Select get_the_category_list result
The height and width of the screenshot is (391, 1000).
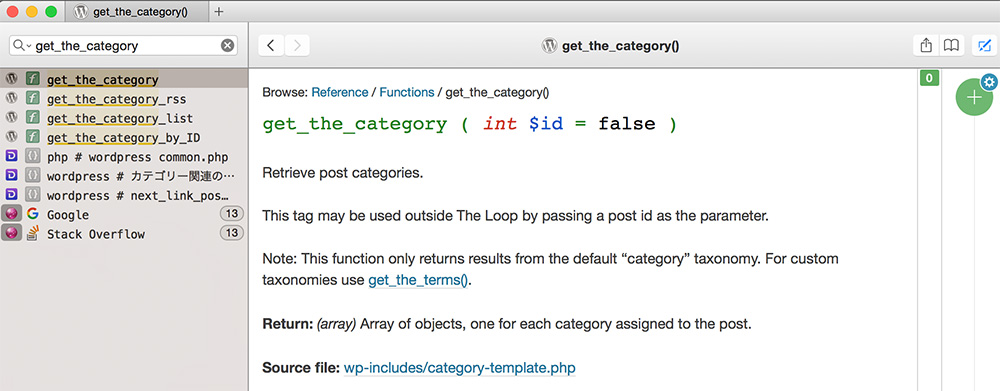coord(124,118)
